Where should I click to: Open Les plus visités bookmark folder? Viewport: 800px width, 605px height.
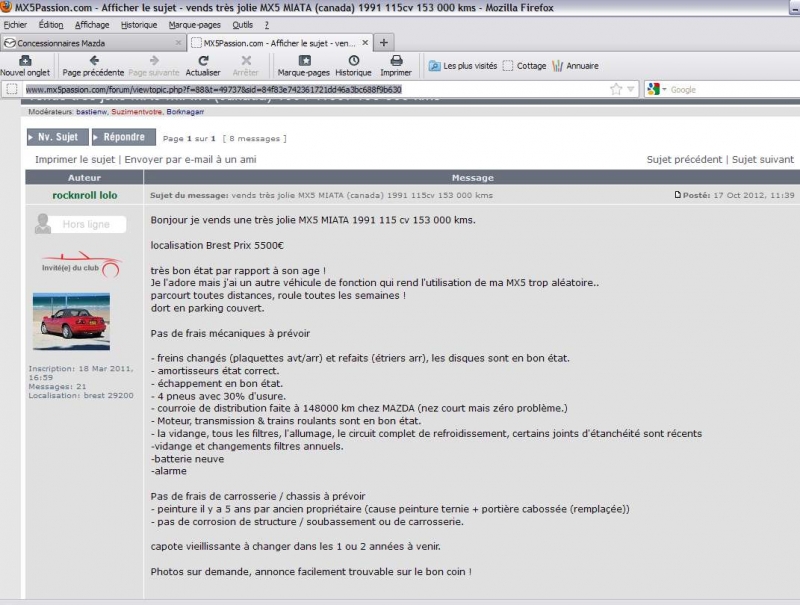463,66
